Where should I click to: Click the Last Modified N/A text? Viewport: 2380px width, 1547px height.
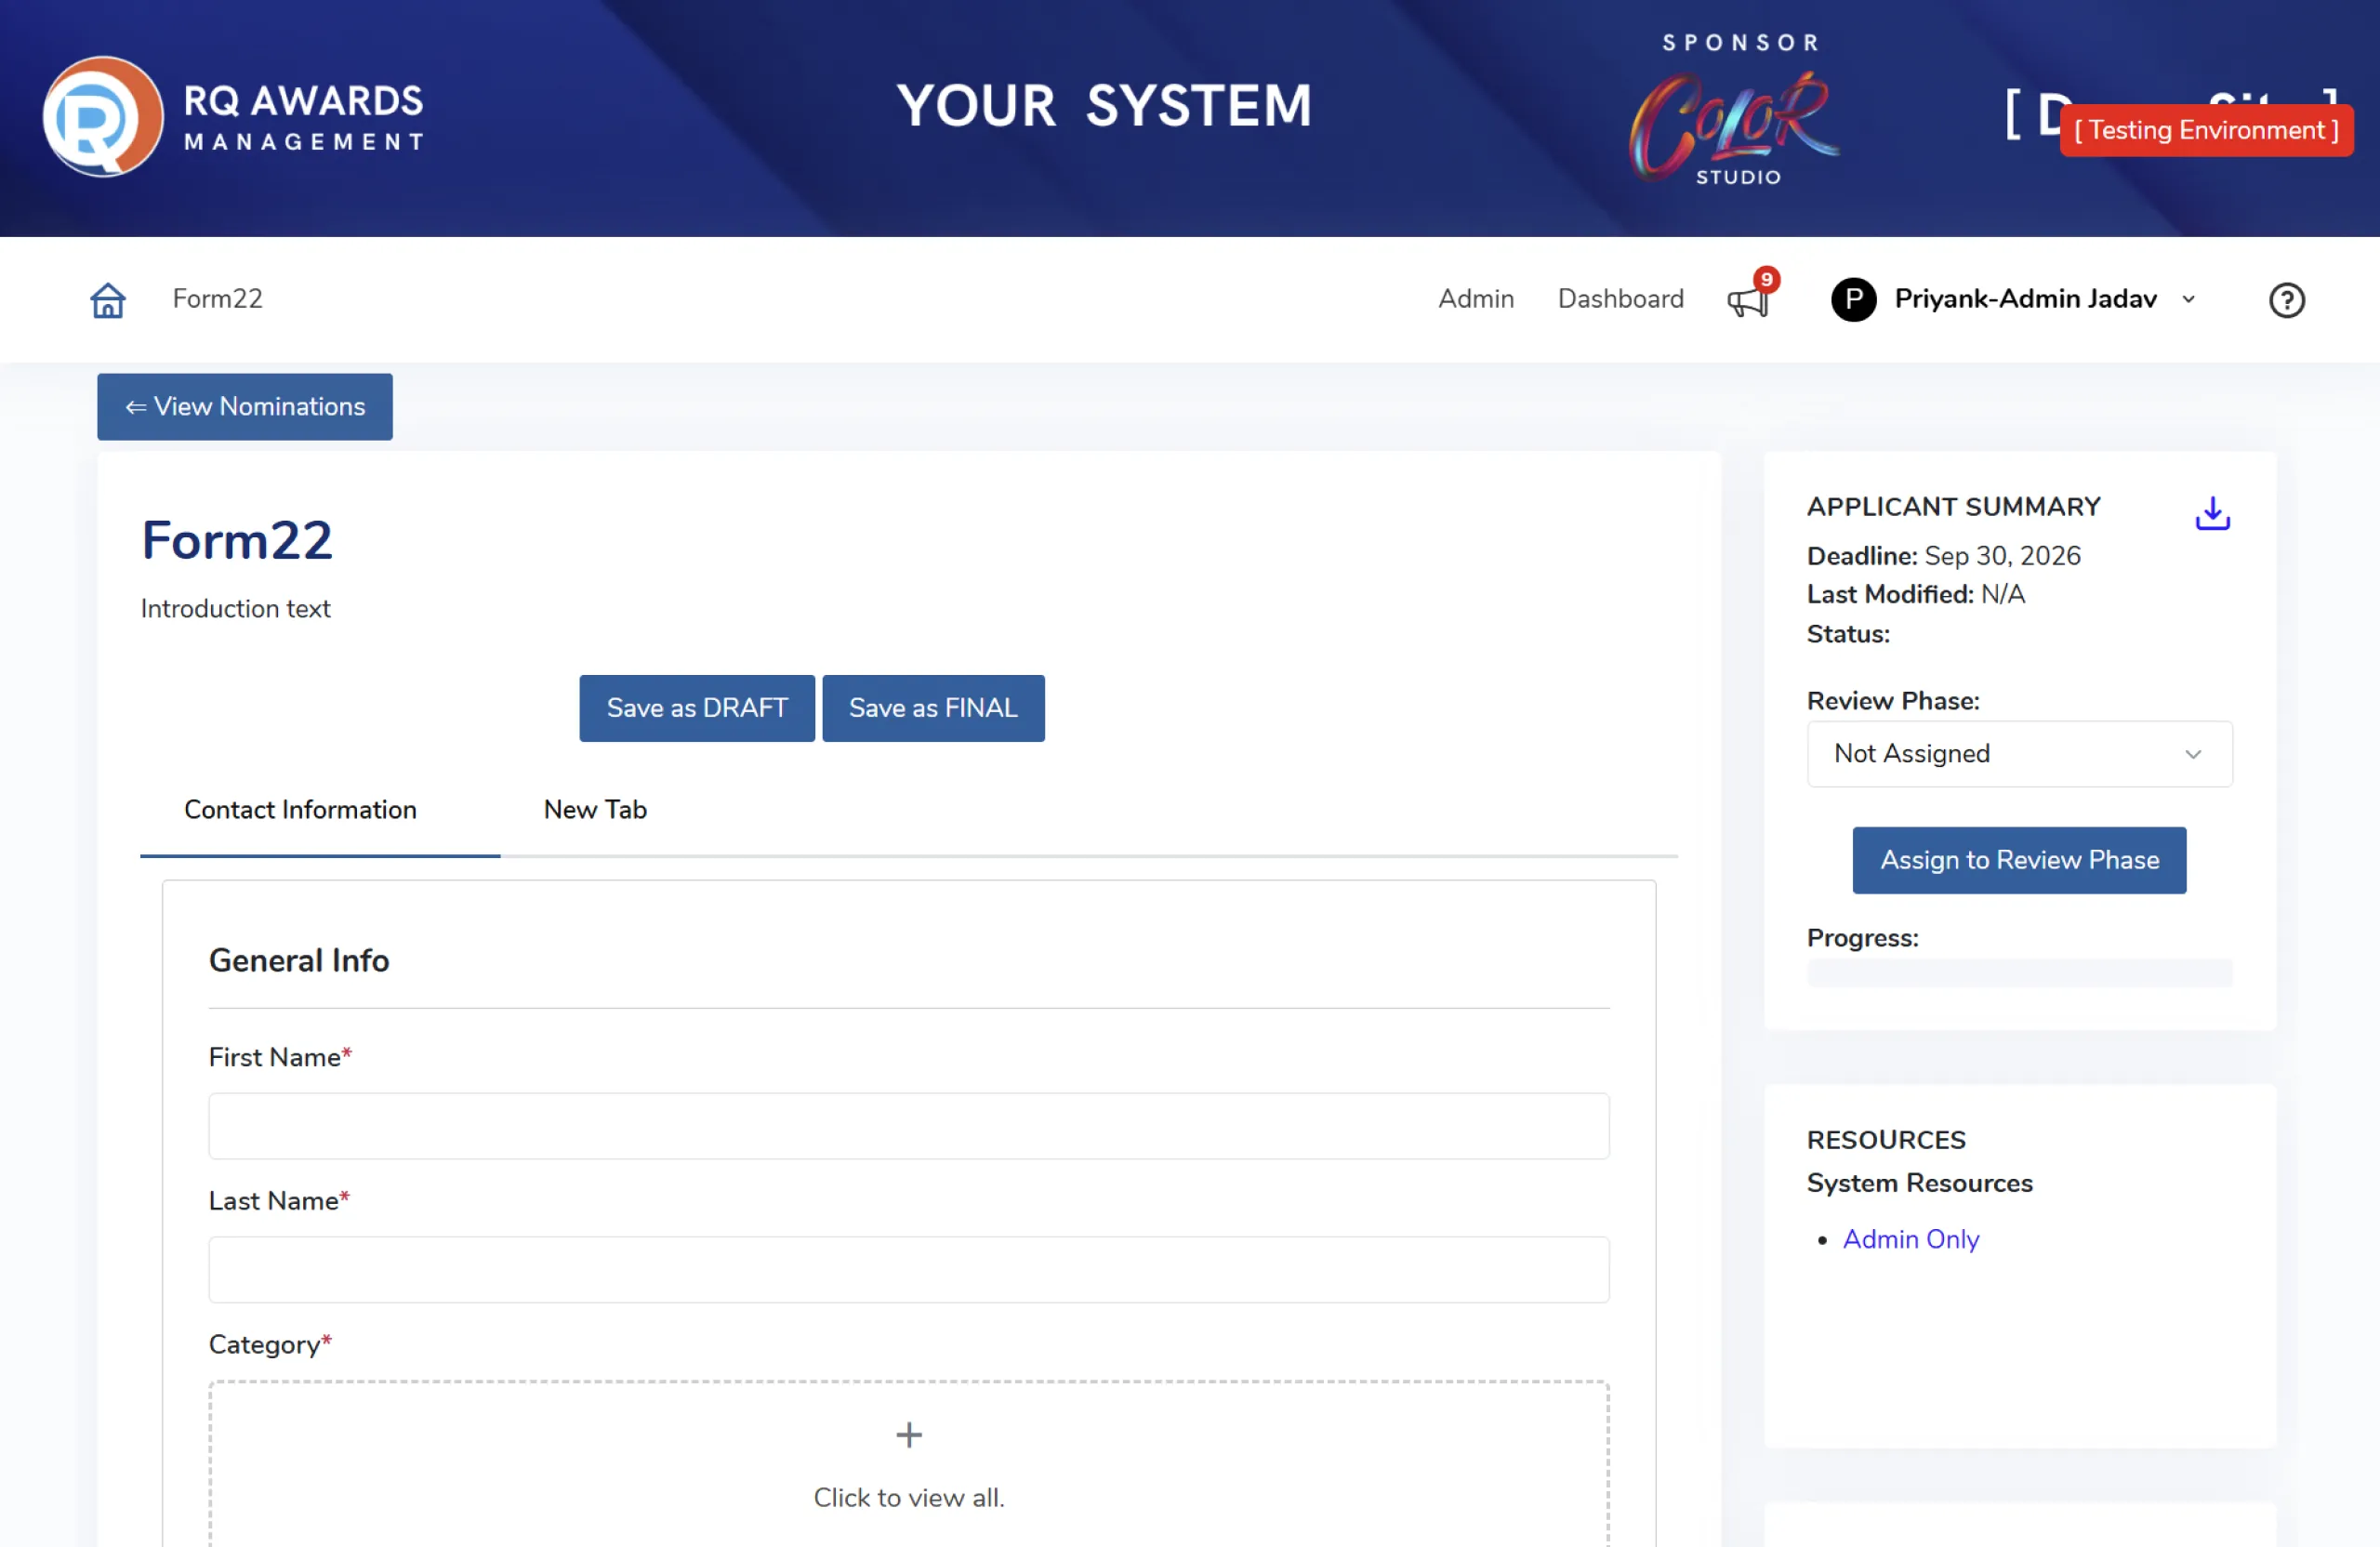pyautogui.click(x=1915, y=594)
